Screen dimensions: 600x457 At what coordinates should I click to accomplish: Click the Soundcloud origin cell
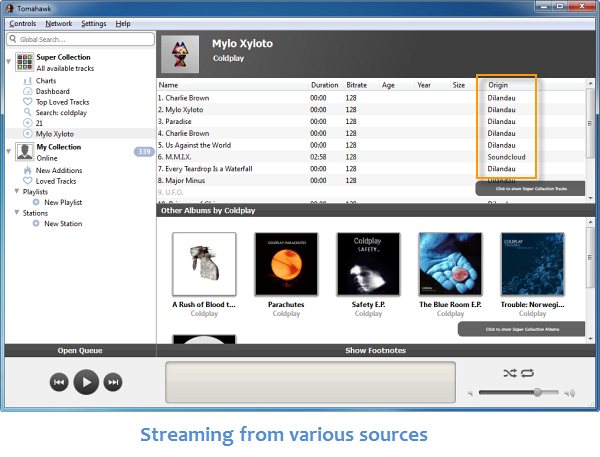(x=506, y=157)
